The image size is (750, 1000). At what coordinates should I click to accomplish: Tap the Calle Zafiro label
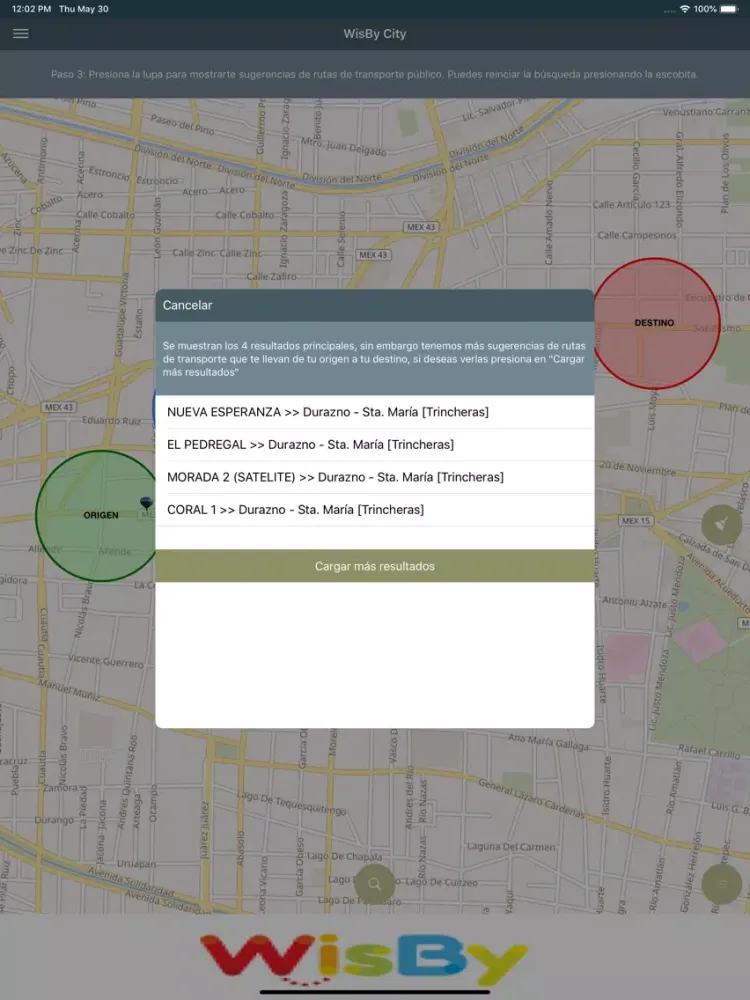[272, 277]
